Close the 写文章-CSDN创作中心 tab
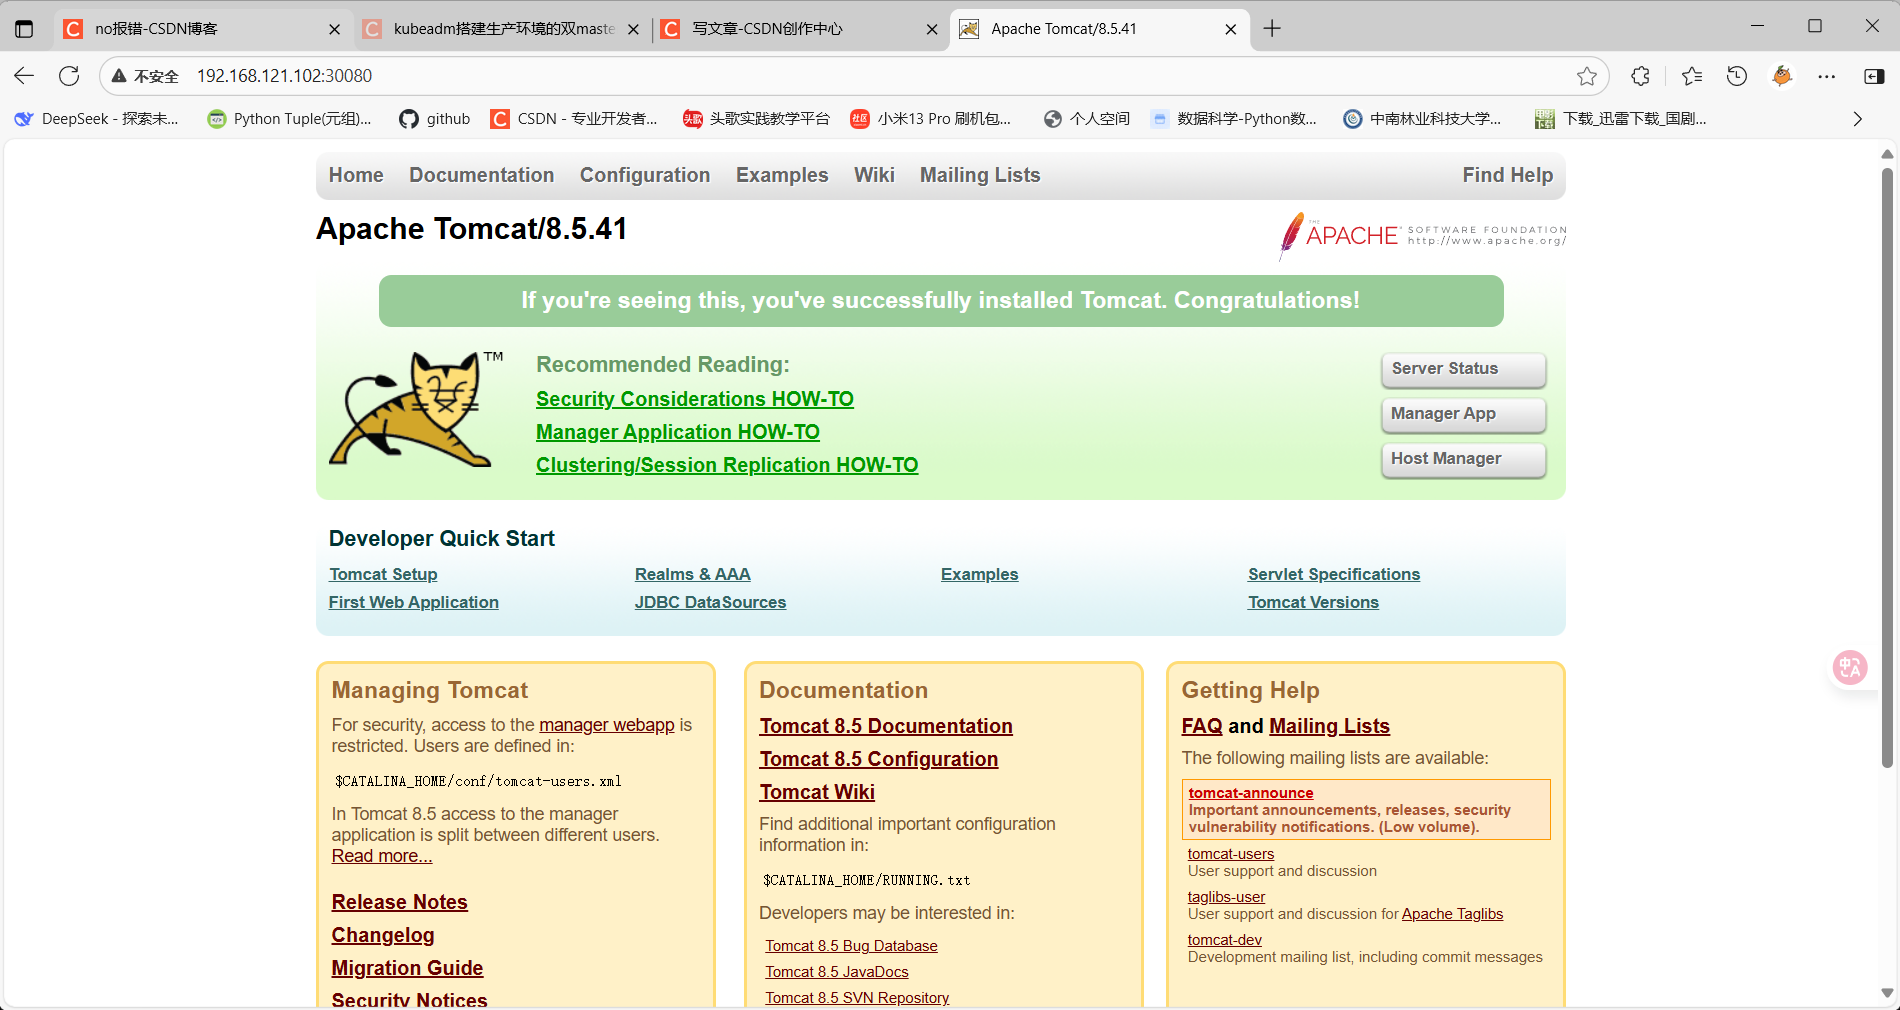The height and width of the screenshot is (1010, 1900). tap(932, 29)
